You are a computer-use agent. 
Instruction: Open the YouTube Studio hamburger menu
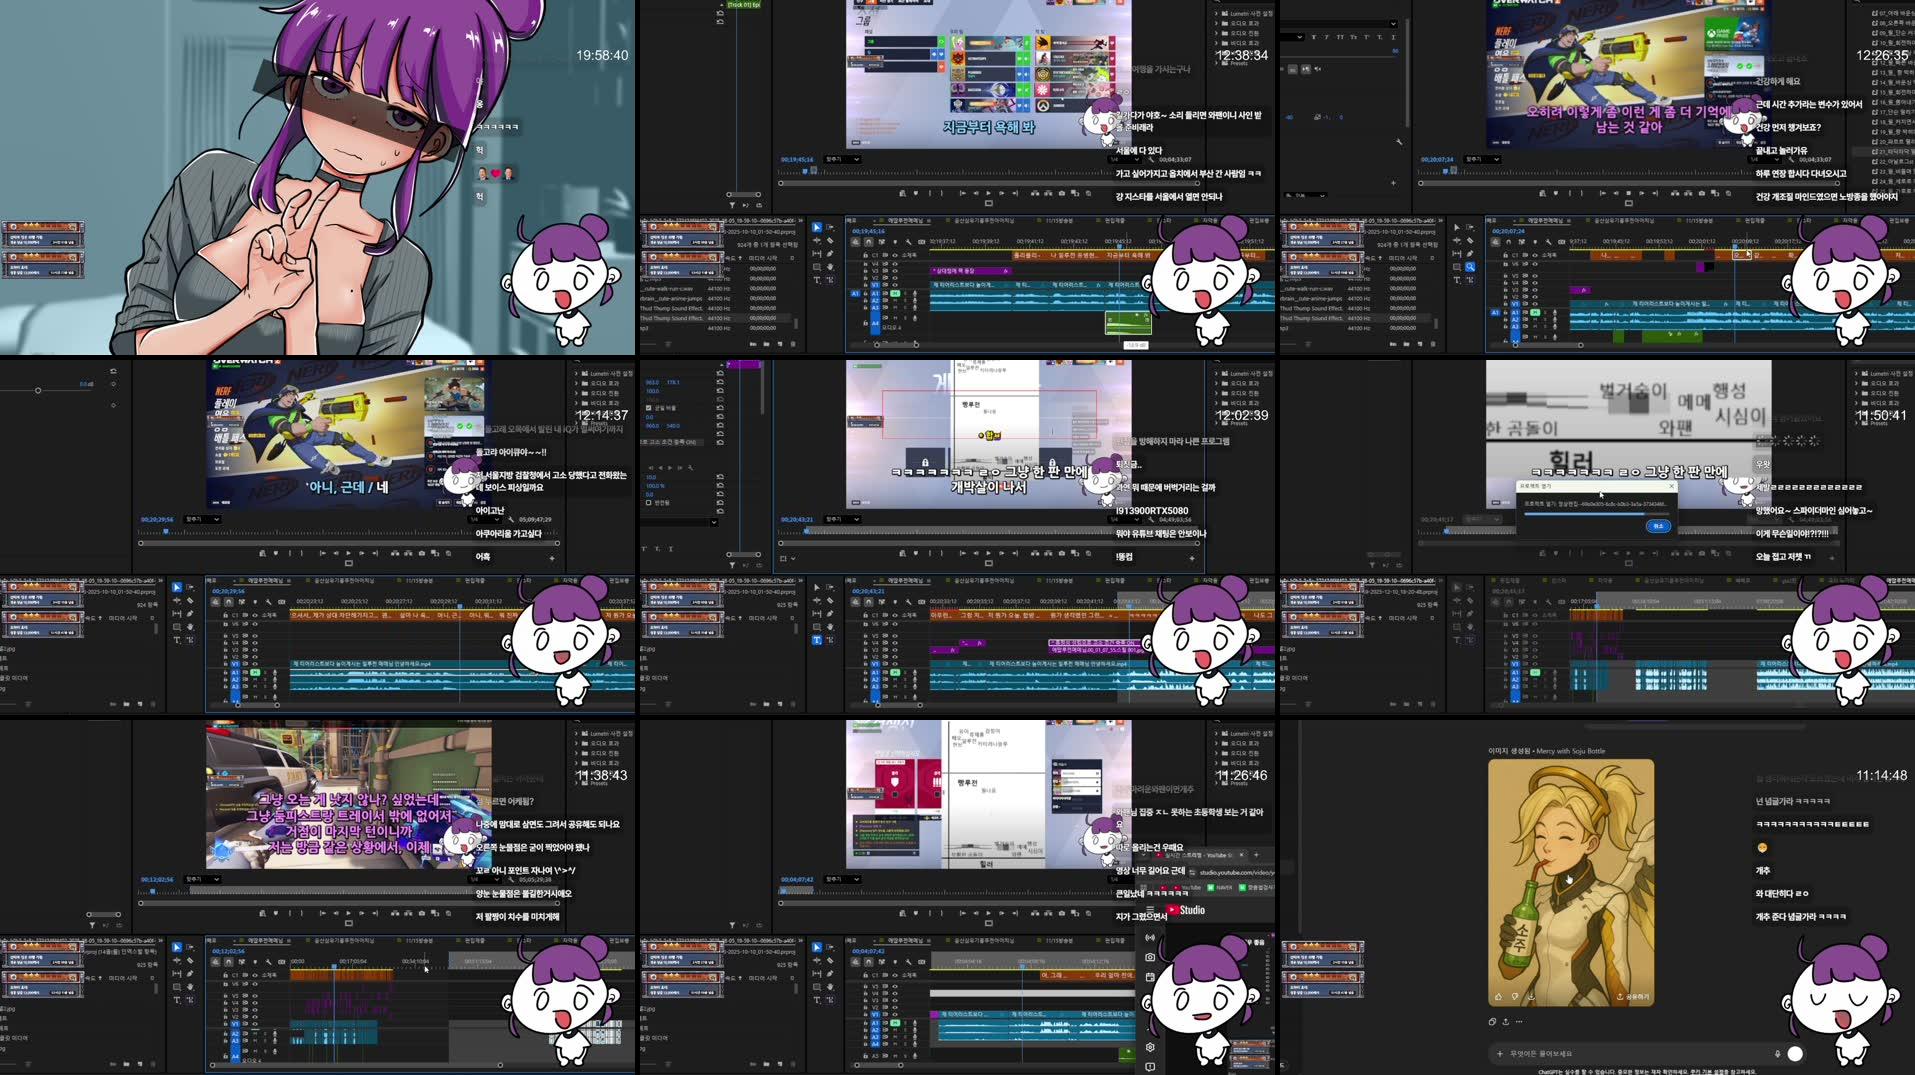[x=1149, y=909]
